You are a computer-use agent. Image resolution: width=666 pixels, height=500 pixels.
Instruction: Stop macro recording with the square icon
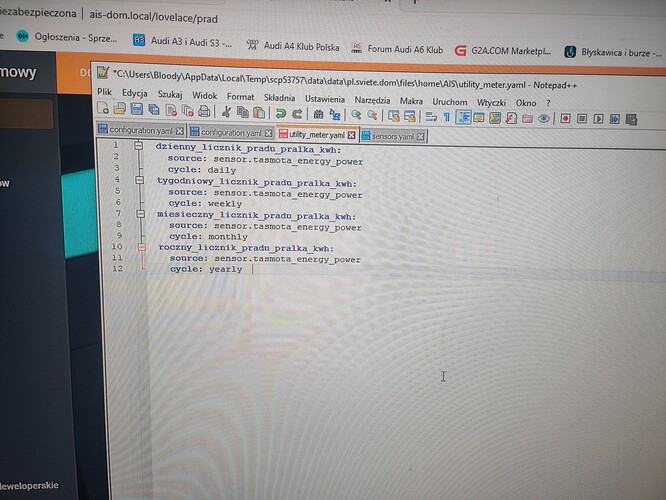(x=581, y=119)
